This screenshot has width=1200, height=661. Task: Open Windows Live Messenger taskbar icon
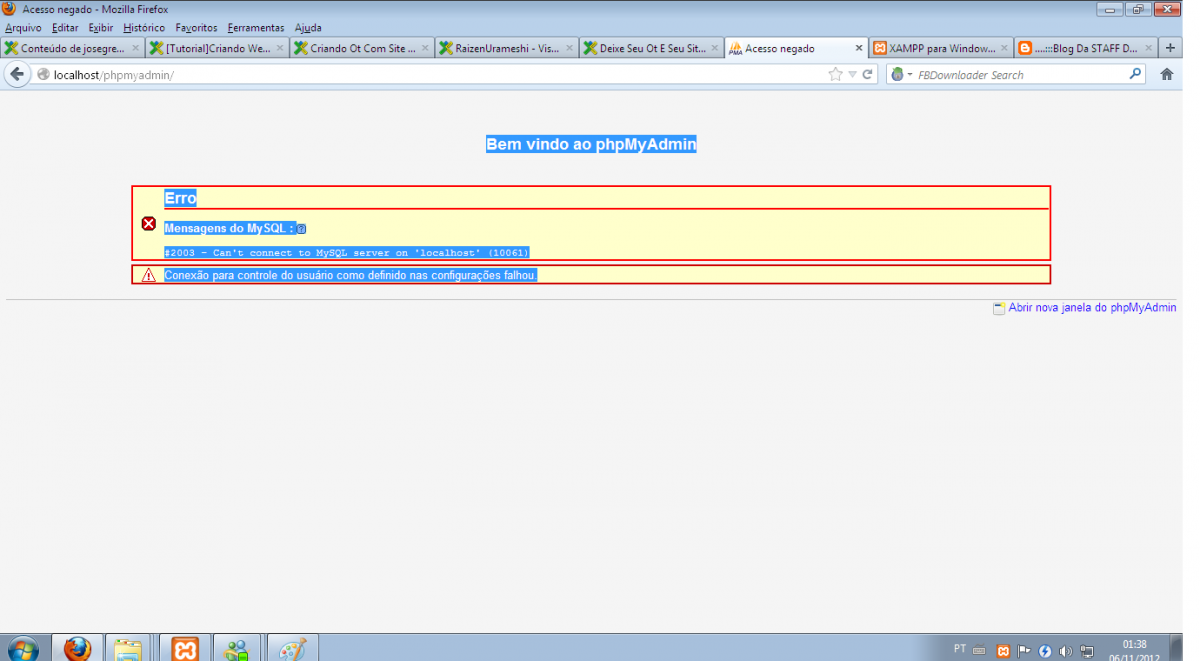237,649
